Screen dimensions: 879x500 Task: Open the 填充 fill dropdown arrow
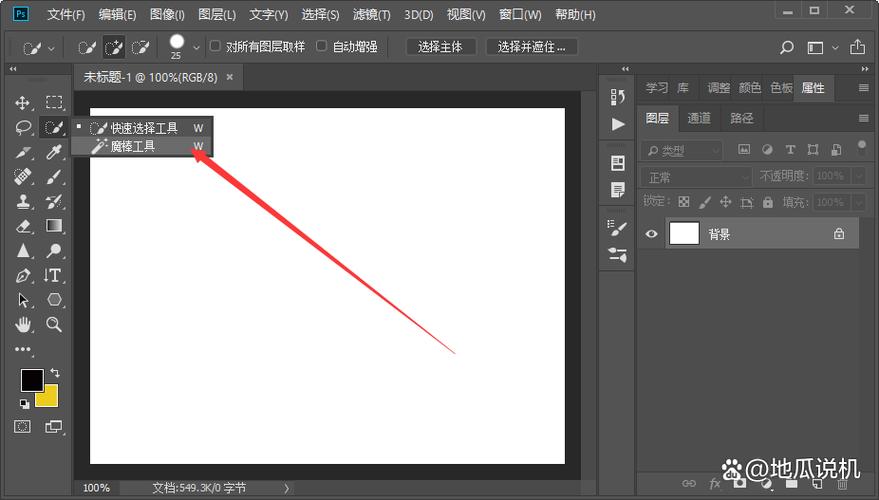tap(859, 202)
